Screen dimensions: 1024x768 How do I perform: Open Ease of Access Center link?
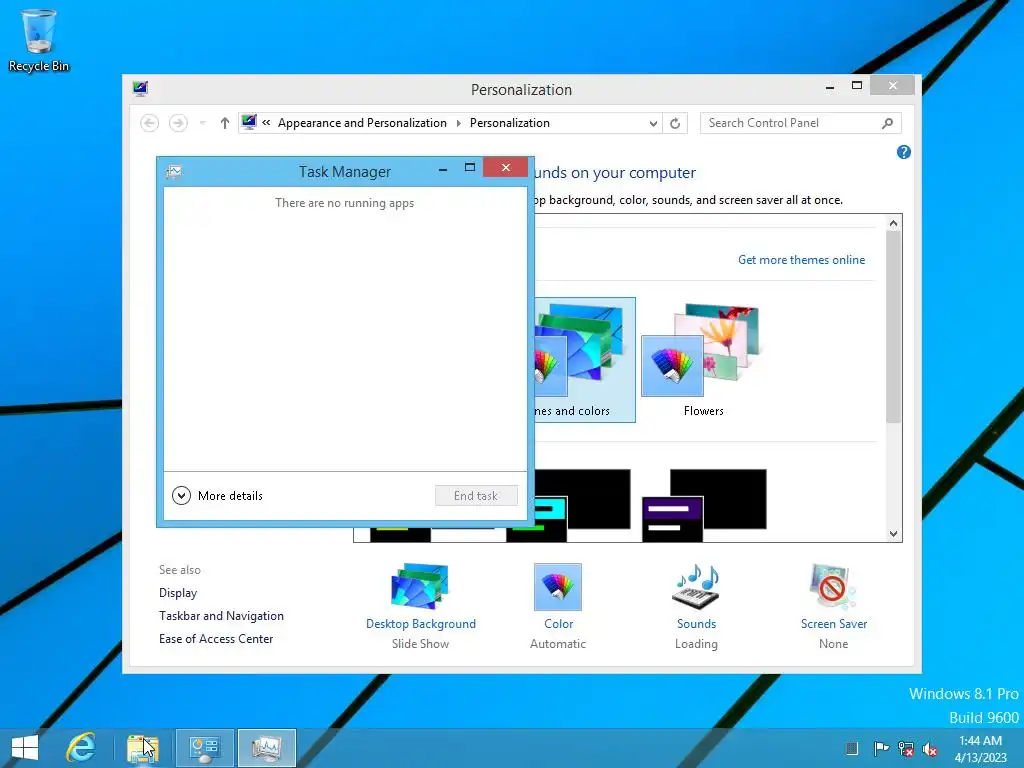click(x=216, y=639)
